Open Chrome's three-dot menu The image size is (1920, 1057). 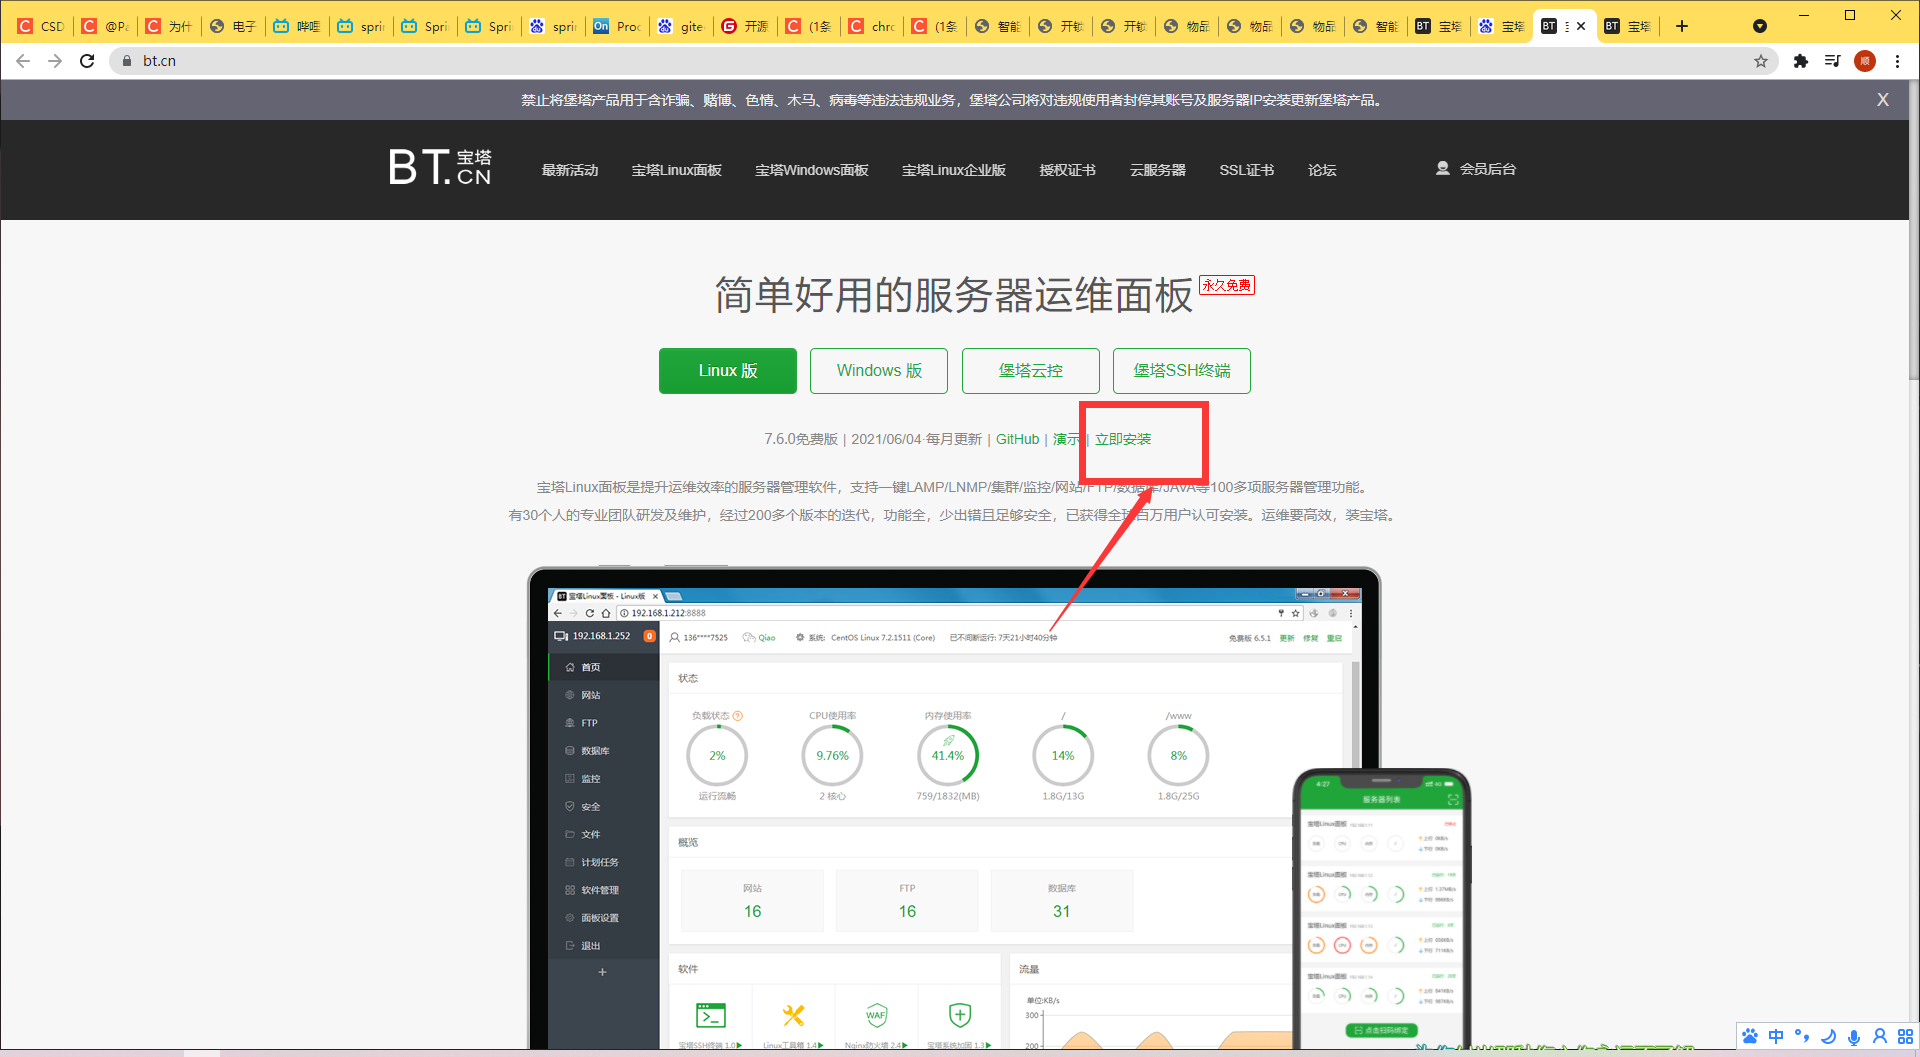click(1898, 61)
